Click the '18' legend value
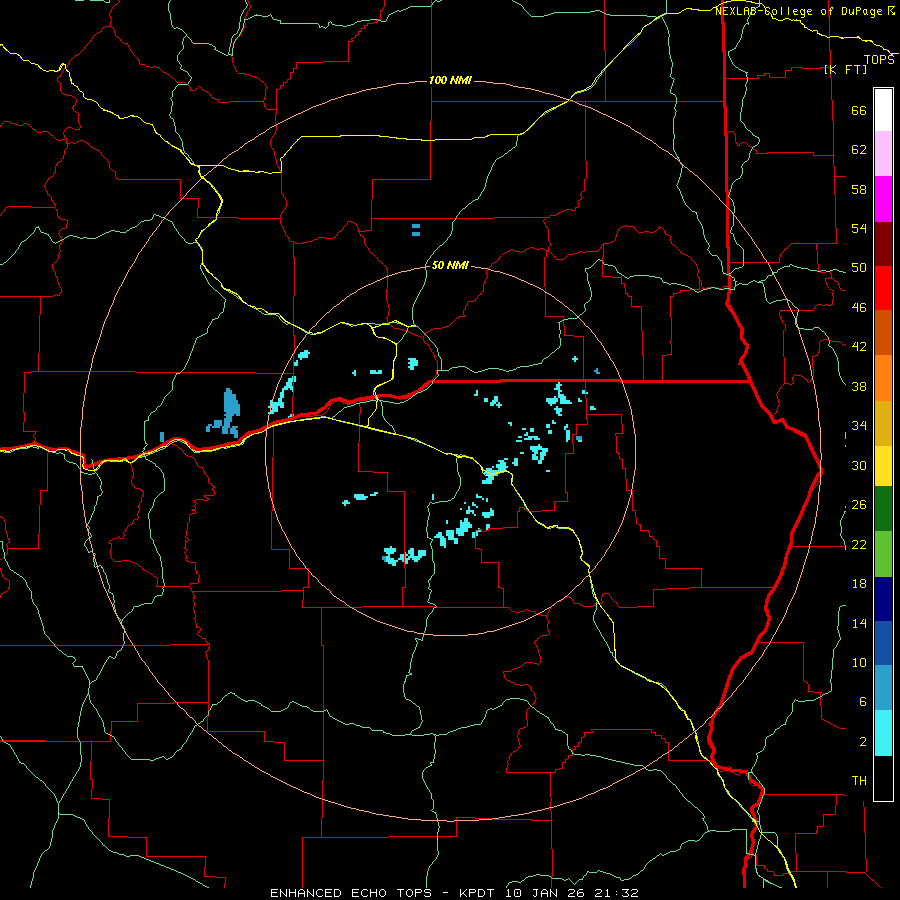The image size is (900, 900). (x=859, y=584)
